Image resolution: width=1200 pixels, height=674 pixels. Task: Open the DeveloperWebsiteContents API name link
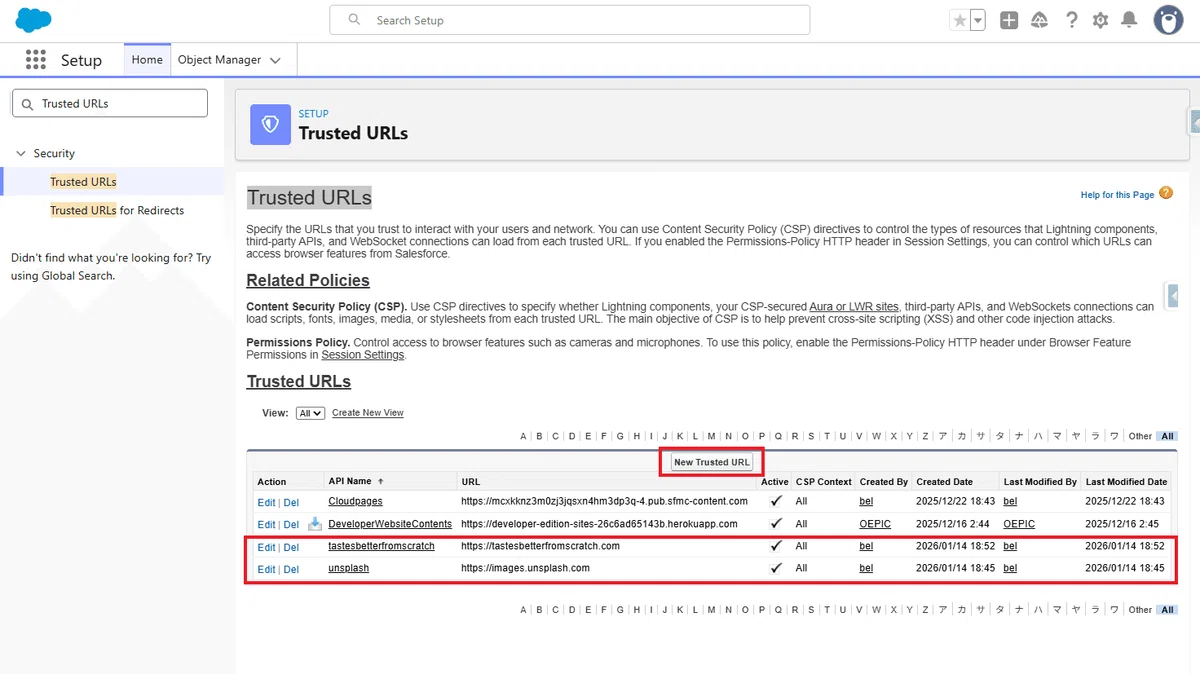(390, 523)
